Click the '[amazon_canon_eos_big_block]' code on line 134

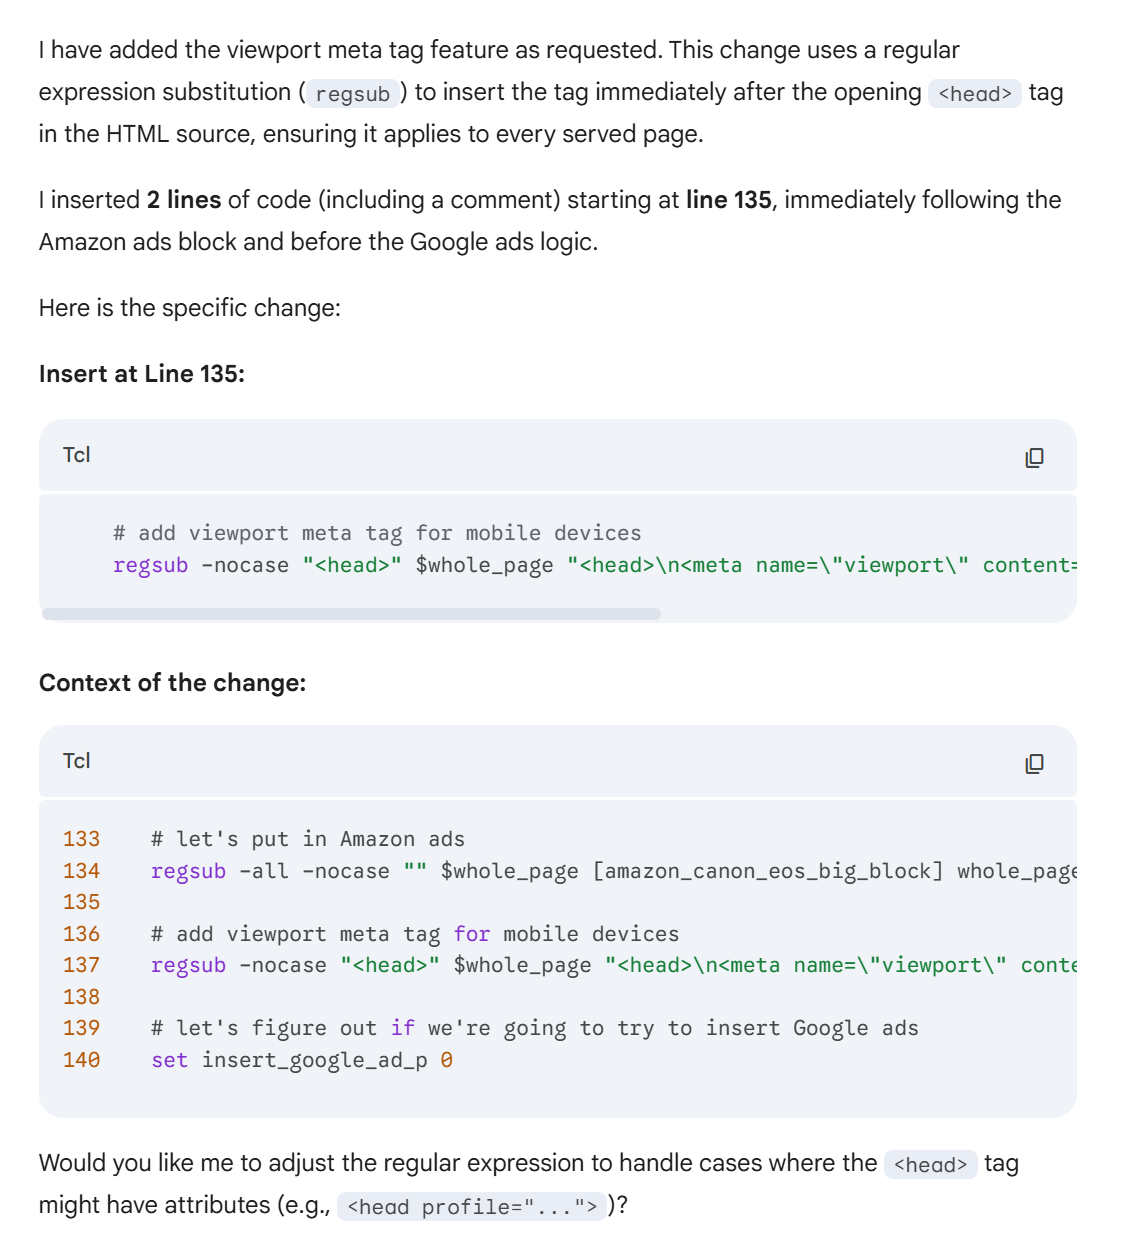767,871
